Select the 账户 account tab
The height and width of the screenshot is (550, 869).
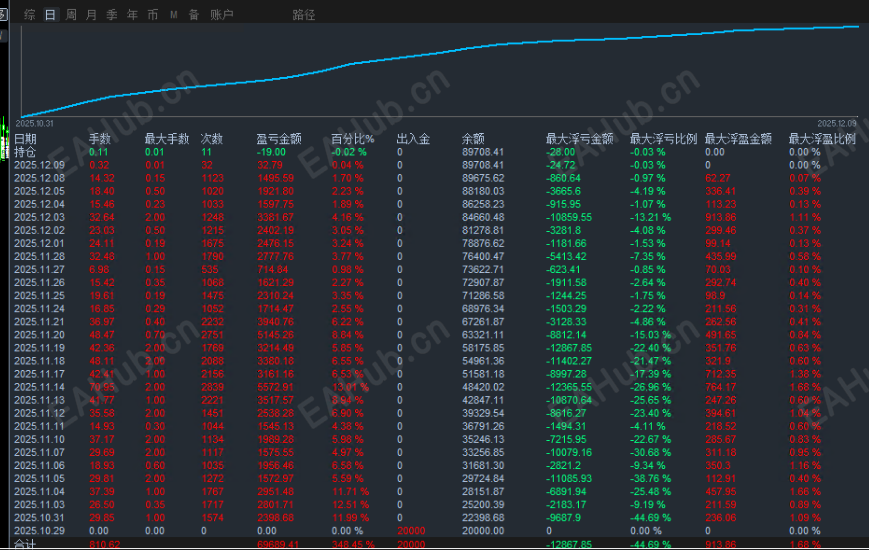(222, 15)
